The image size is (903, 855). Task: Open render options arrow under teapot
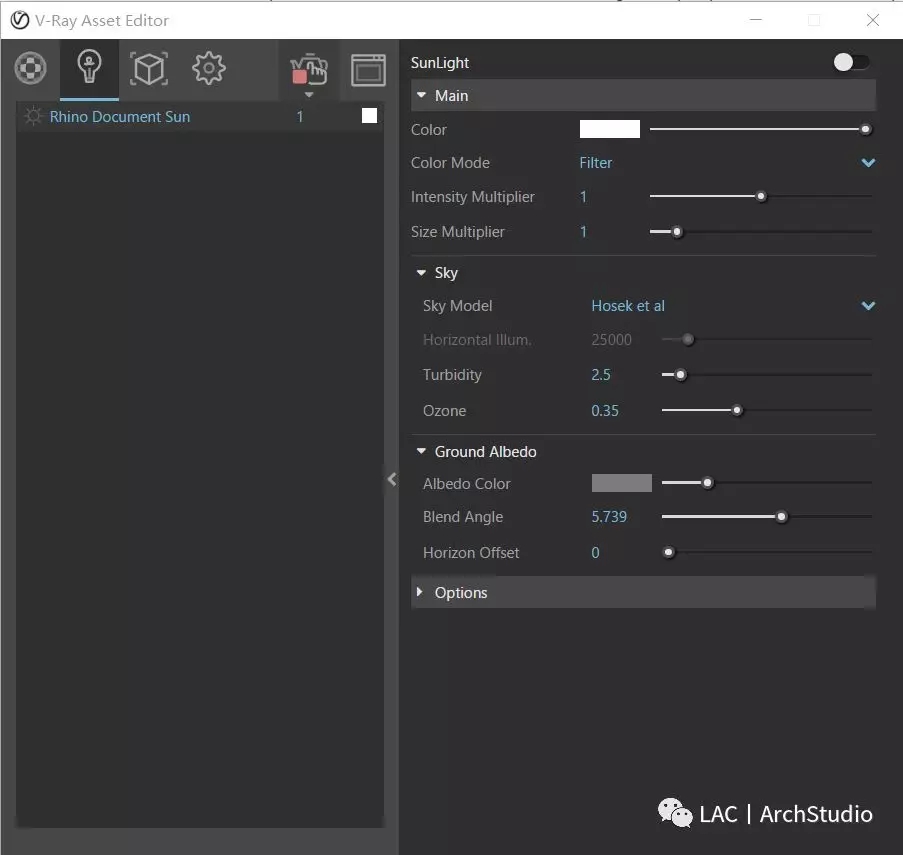[309, 94]
